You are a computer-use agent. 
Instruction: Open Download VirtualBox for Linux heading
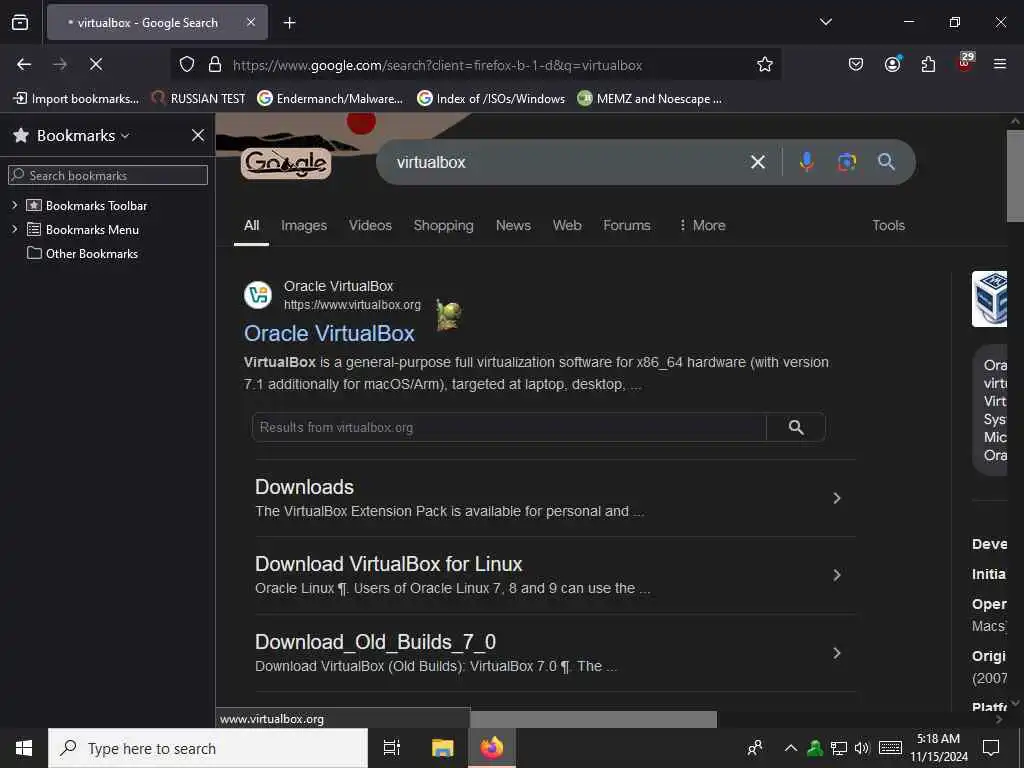point(389,564)
